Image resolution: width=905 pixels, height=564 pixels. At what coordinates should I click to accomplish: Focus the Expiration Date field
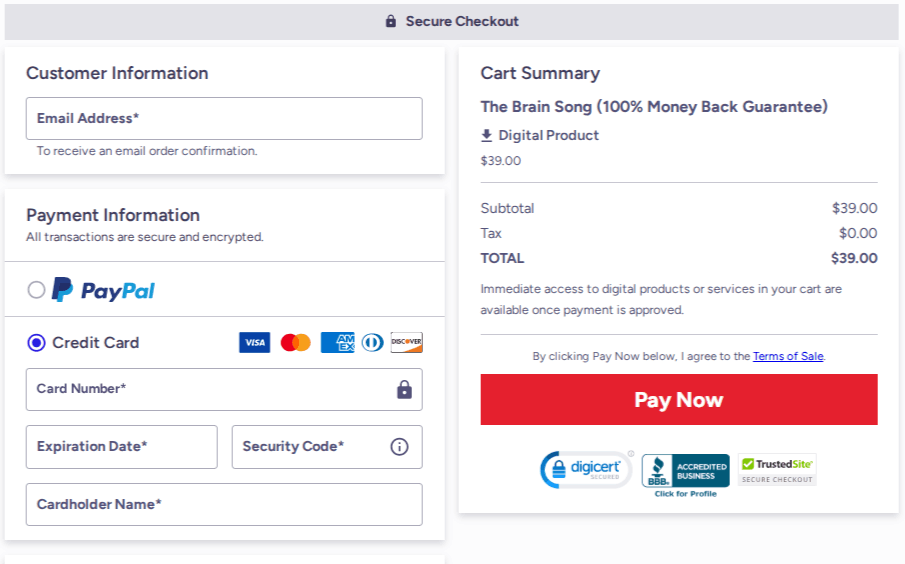point(121,447)
